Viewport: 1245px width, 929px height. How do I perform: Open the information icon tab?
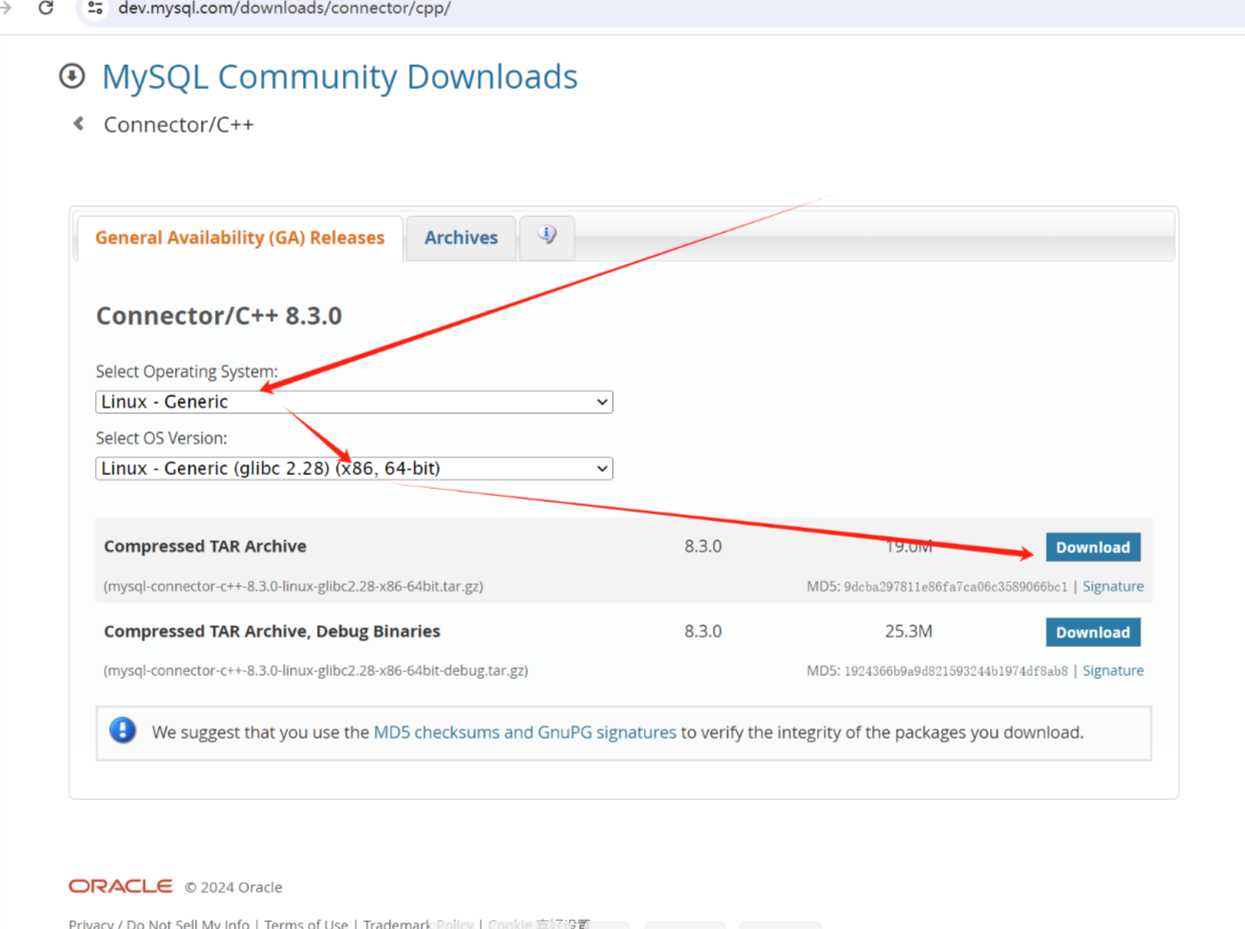547,237
